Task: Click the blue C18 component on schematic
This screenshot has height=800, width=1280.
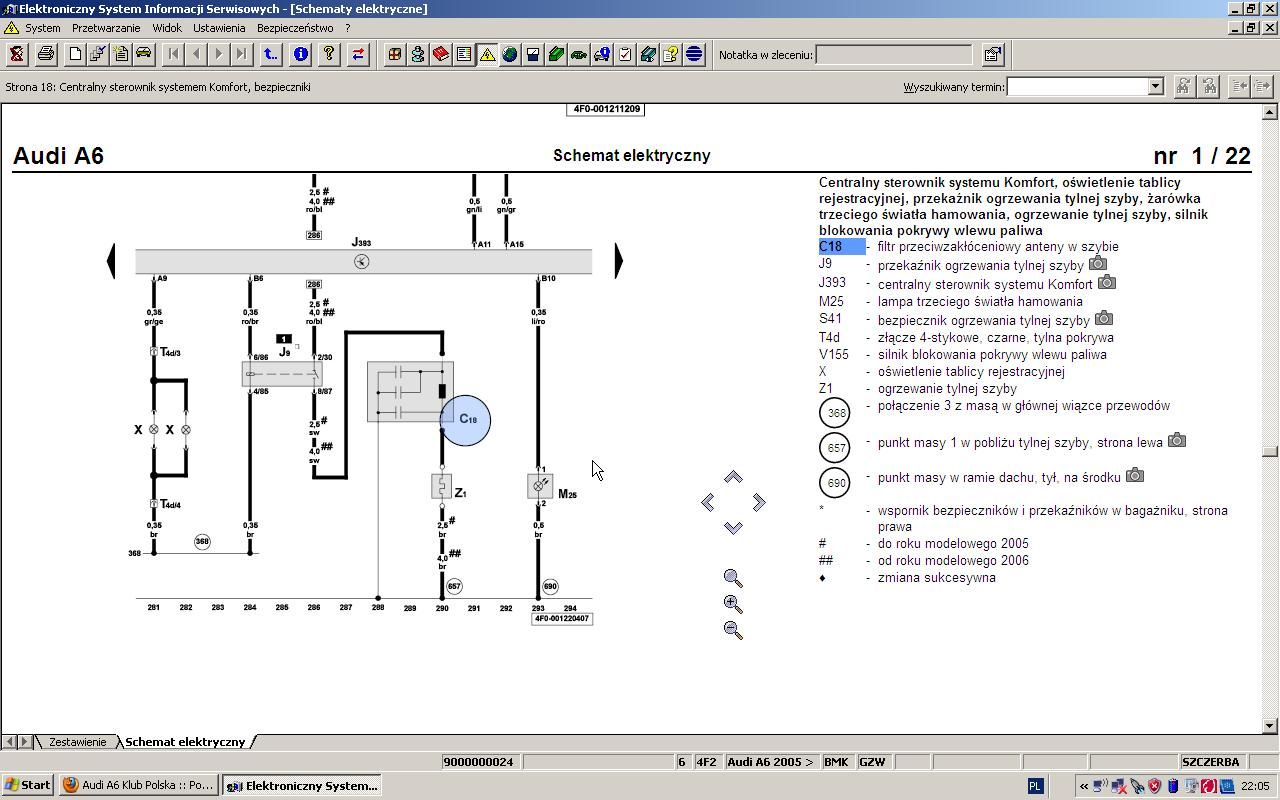Action: pyautogui.click(x=465, y=420)
